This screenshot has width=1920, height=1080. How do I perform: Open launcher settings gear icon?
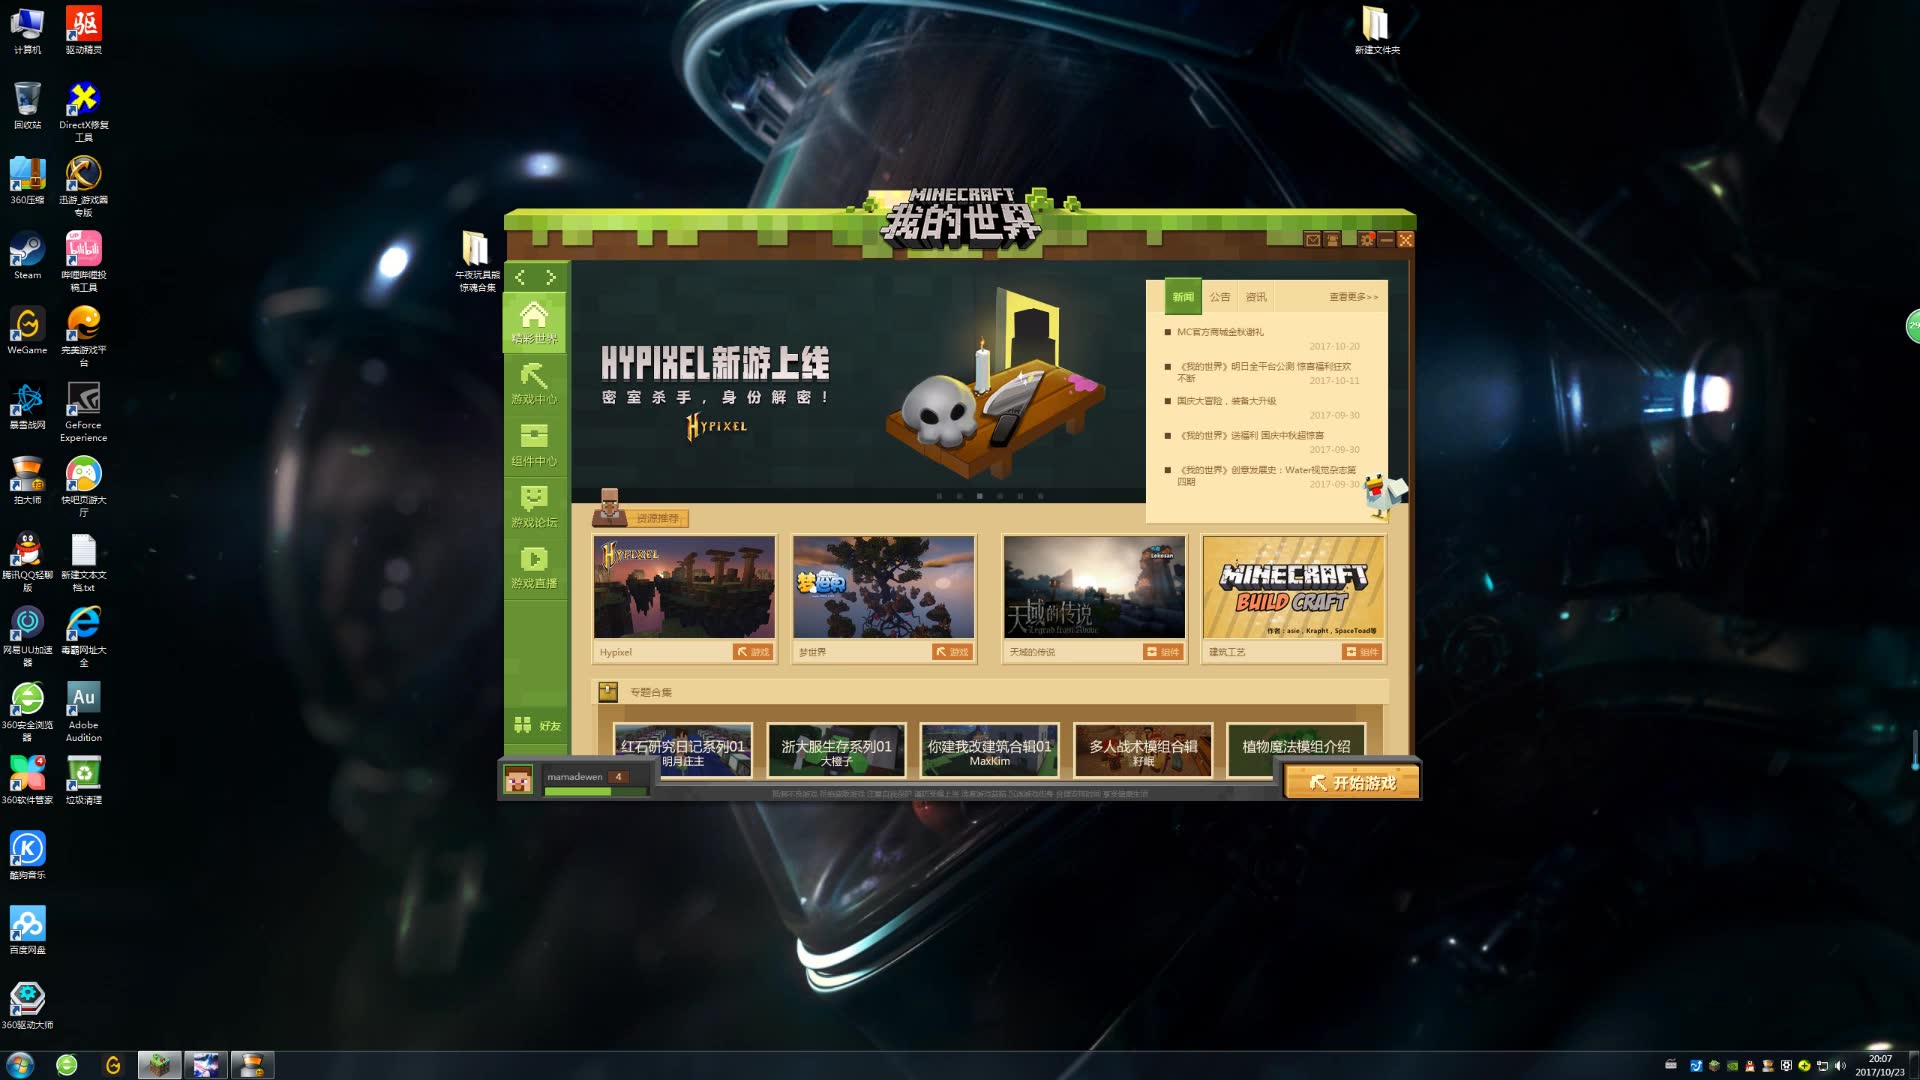[x=1367, y=240]
